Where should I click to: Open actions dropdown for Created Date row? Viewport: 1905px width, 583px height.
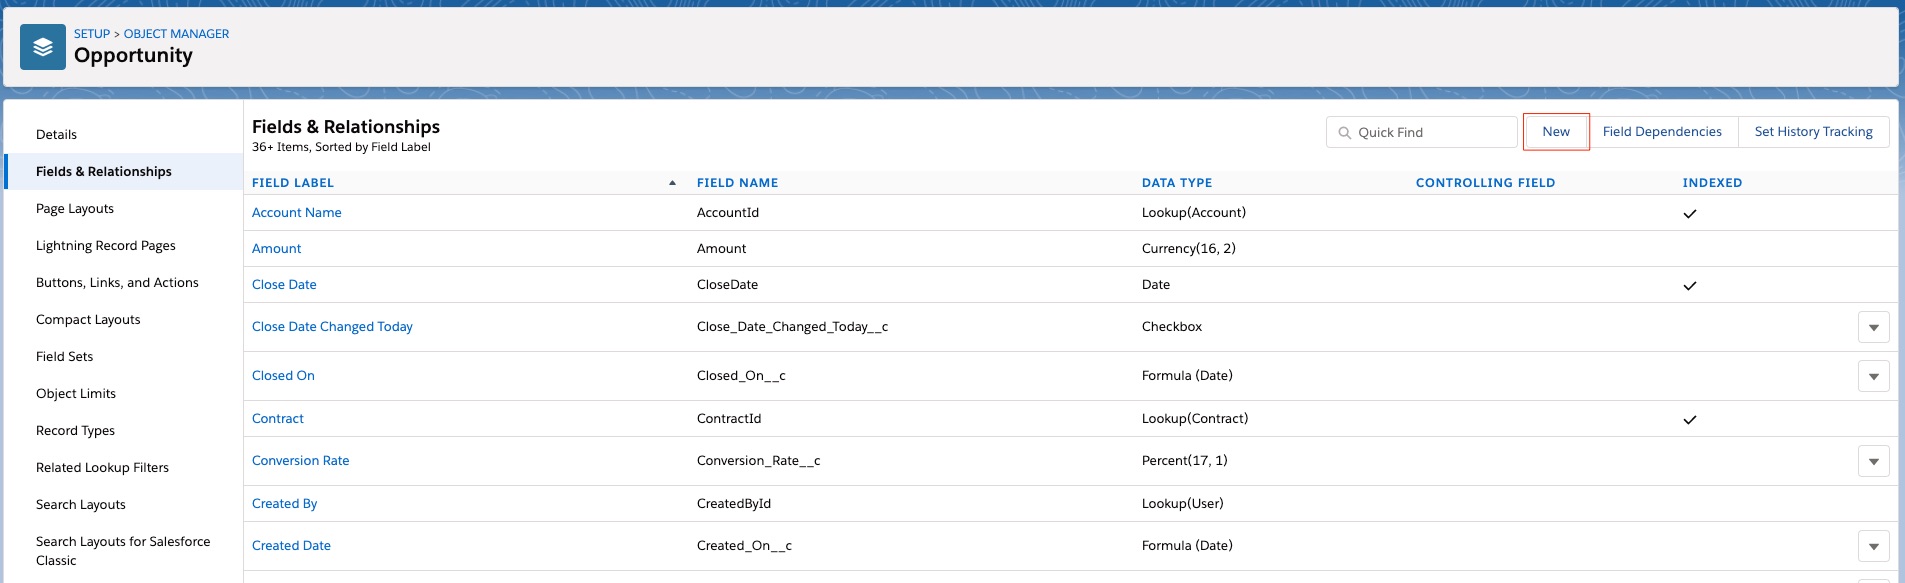click(1873, 546)
